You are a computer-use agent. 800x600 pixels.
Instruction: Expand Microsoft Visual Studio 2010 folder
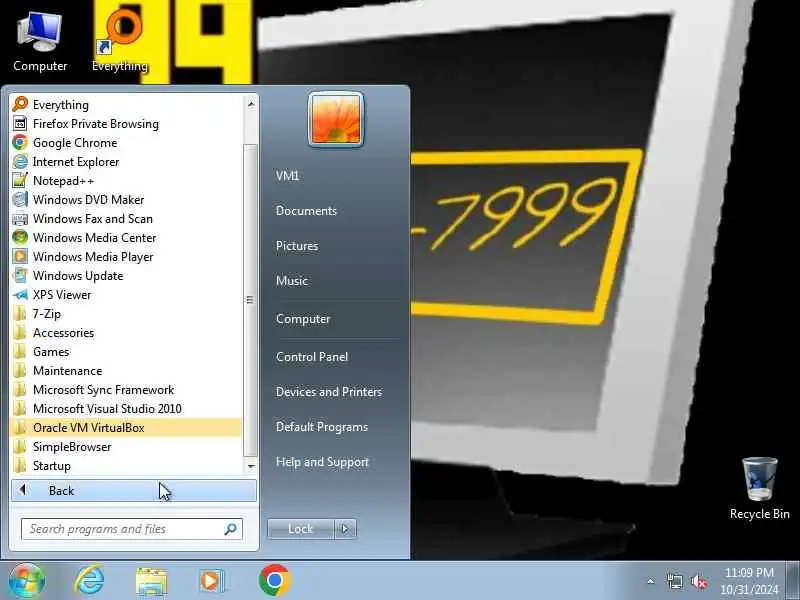click(126, 409)
